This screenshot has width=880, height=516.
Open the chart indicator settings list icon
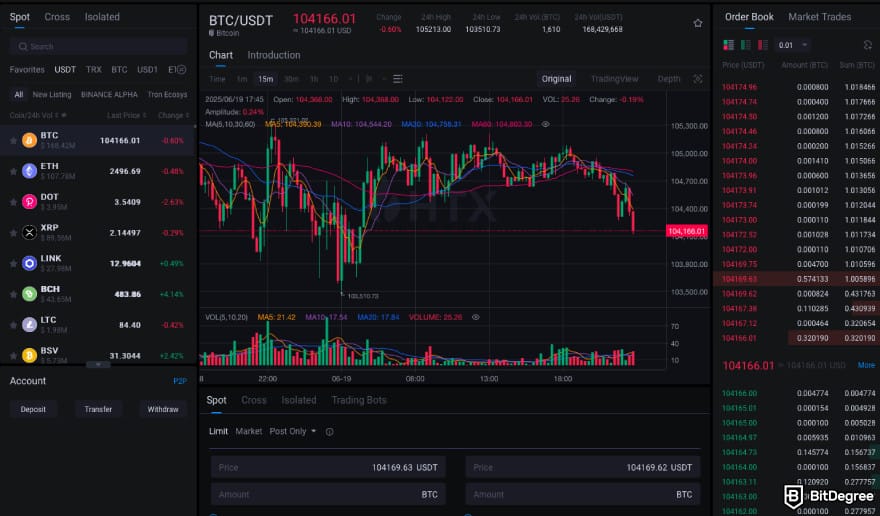click(x=397, y=79)
